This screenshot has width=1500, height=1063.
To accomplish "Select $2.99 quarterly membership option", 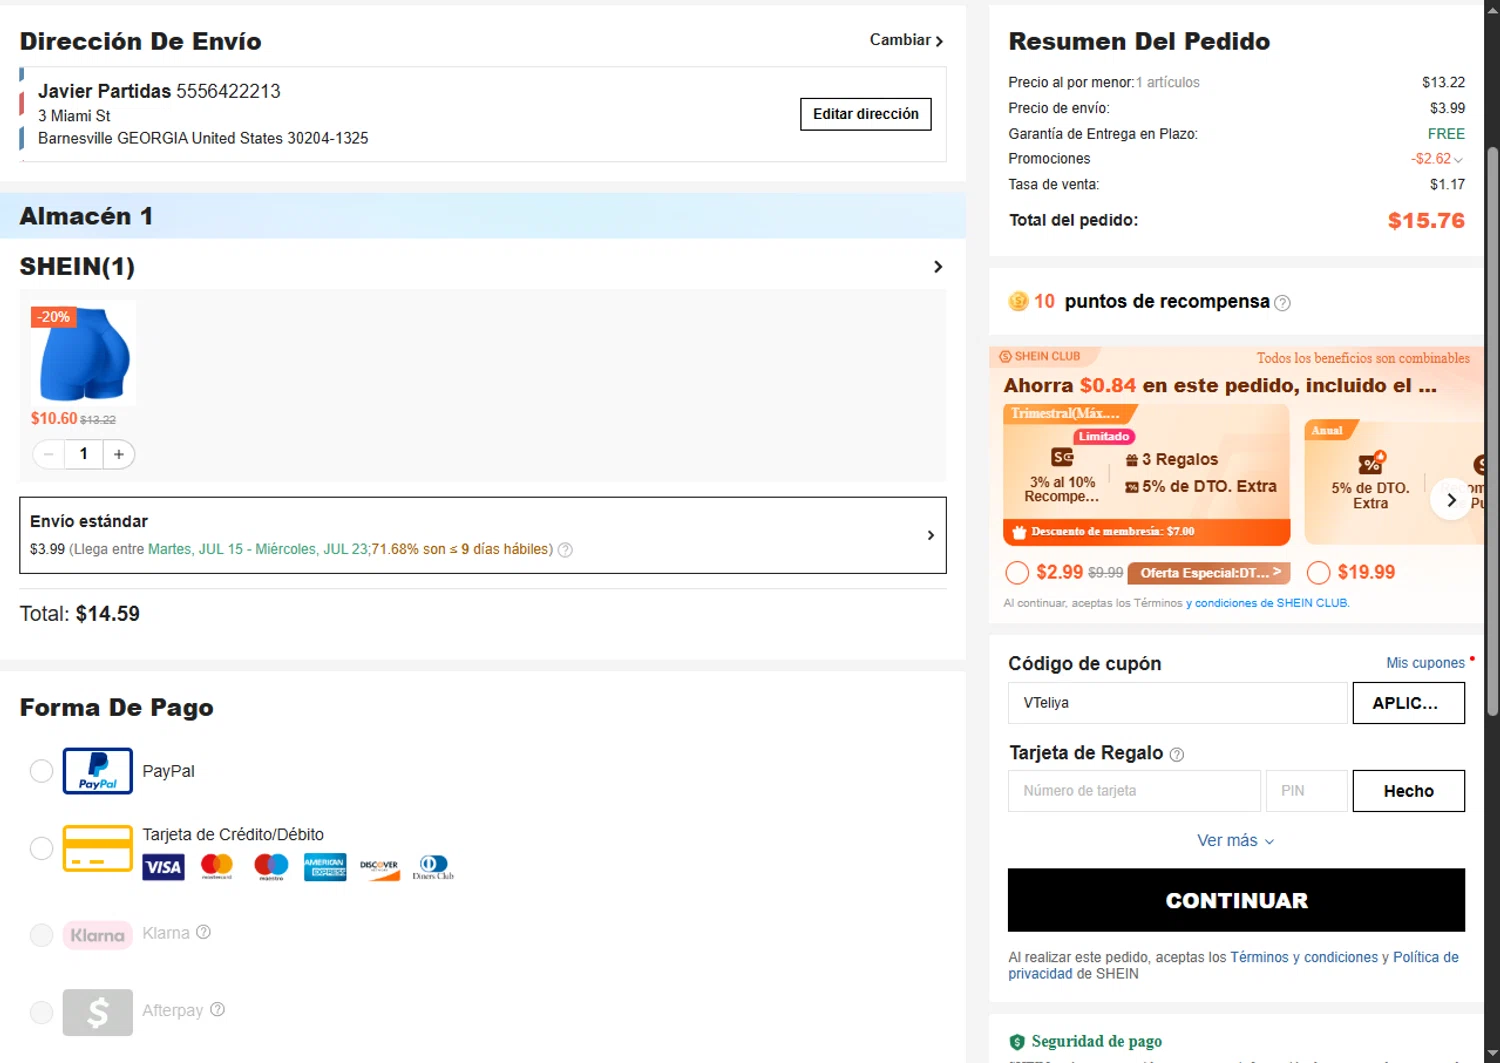I will click(1017, 572).
